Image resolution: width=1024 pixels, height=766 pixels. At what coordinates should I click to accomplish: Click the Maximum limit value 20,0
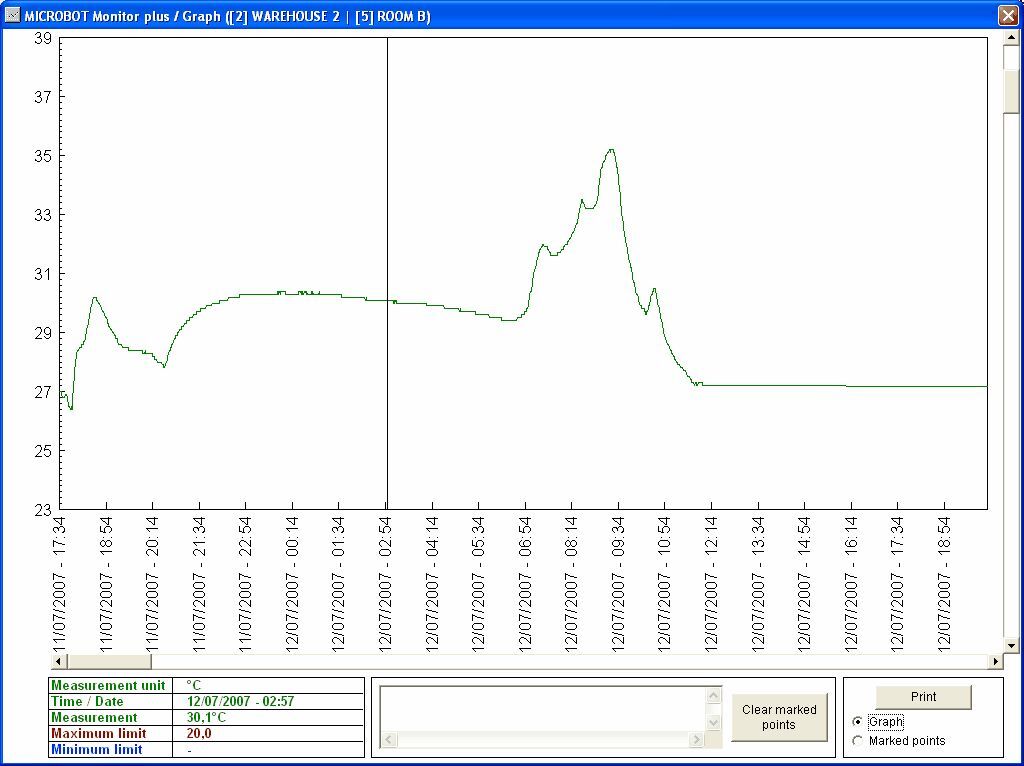(199, 733)
